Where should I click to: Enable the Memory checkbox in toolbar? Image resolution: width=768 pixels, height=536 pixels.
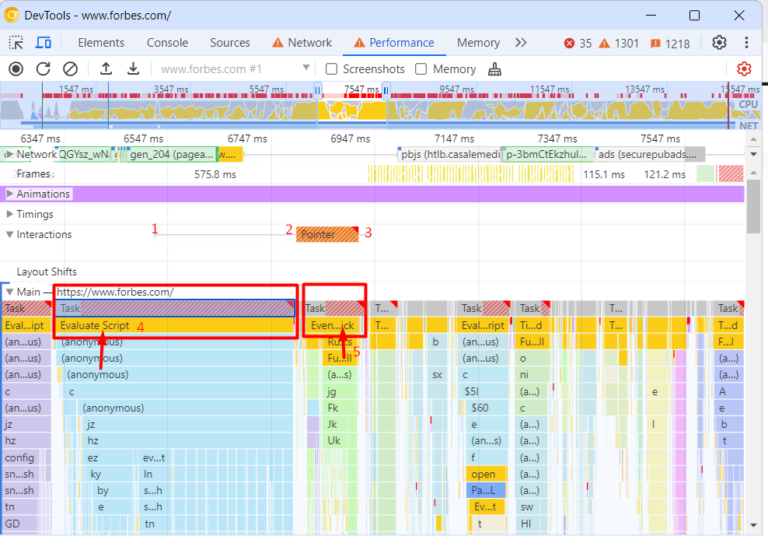click(x=421, y=69)
